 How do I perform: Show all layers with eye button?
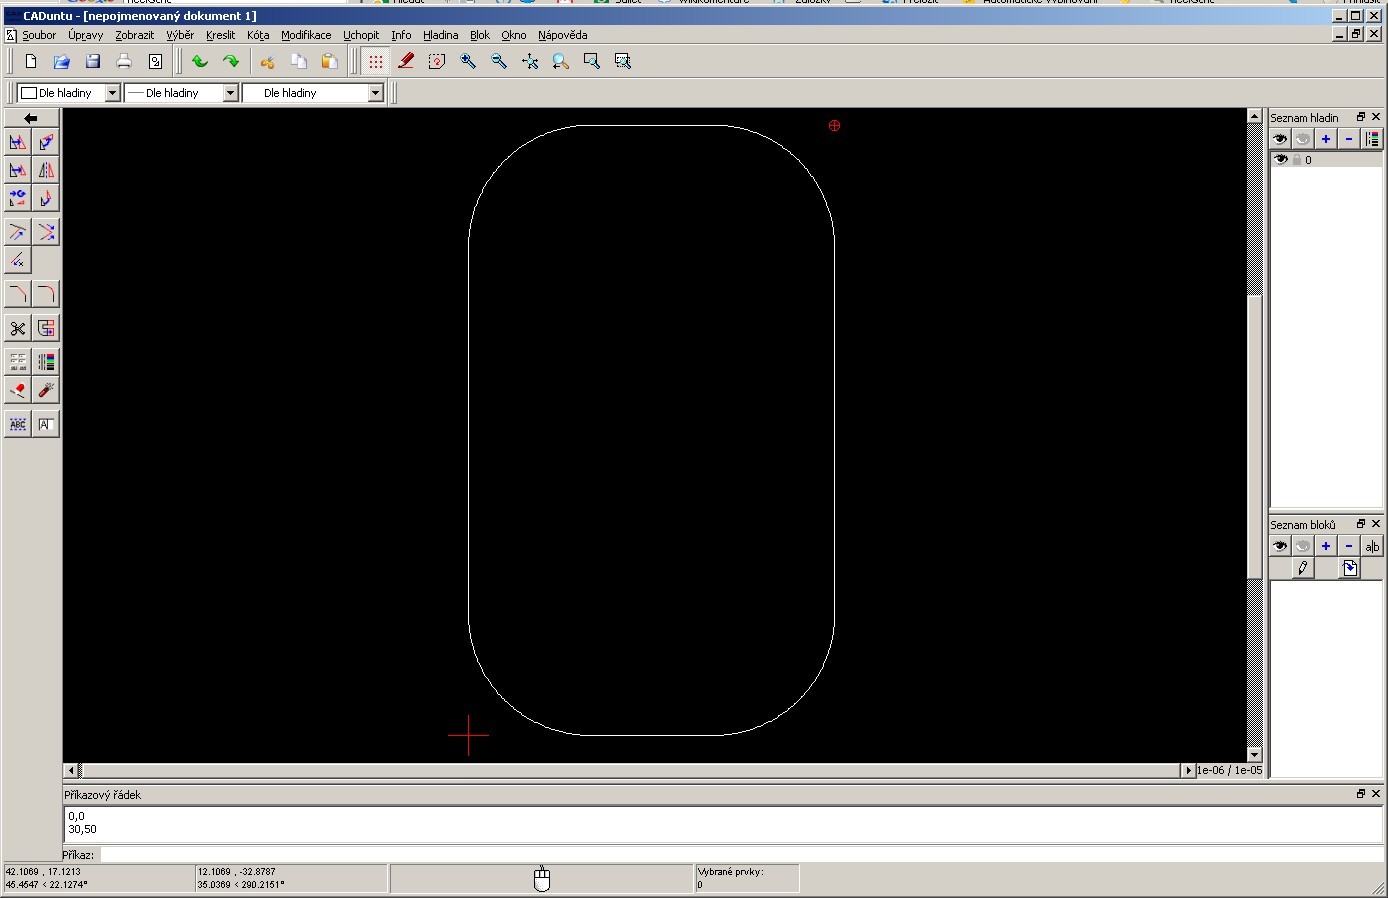pos(1280,139)
